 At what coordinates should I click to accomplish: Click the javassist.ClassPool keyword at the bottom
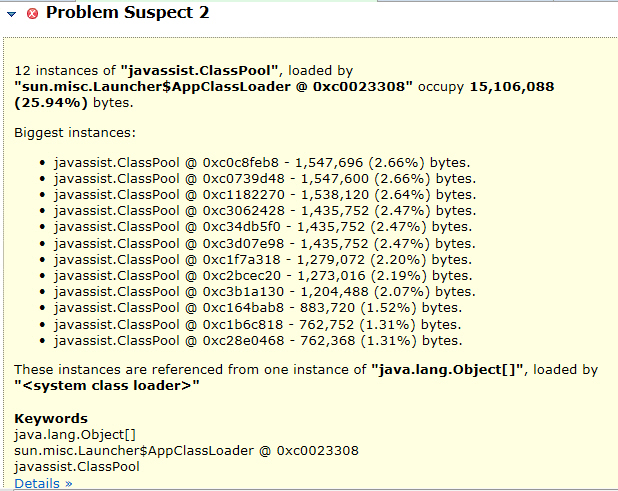tap(77, 466)
